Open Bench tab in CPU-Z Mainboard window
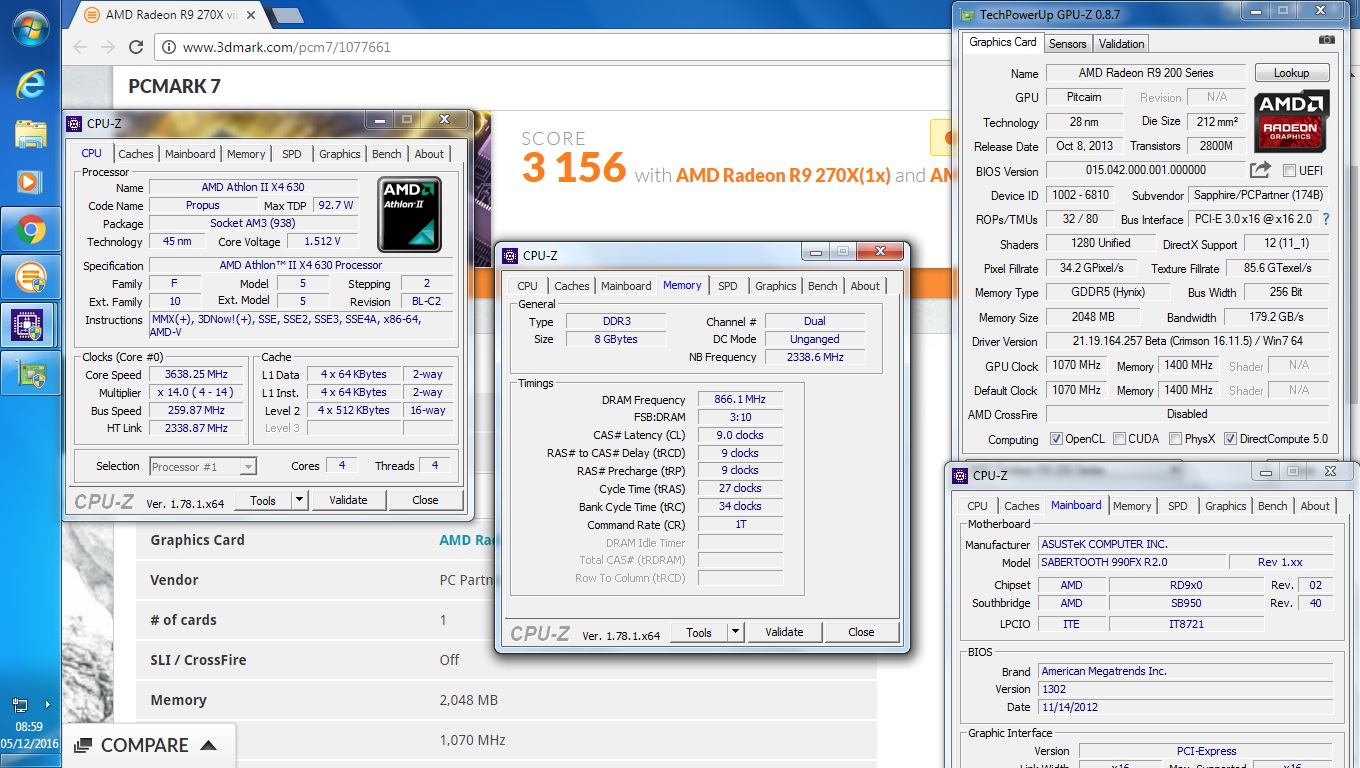Image resolution: width=1360 pixels, height=768 pixels. 1272,506
